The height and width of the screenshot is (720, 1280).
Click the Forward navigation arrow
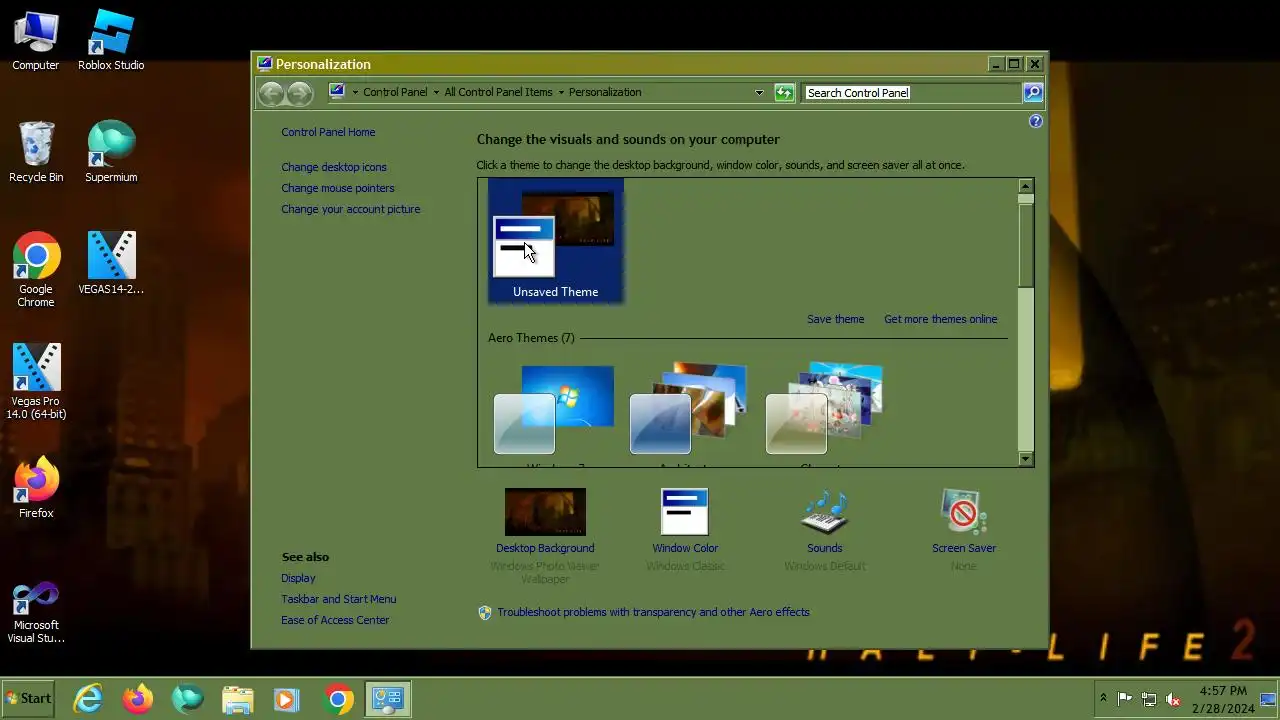[x=300, y=93]
